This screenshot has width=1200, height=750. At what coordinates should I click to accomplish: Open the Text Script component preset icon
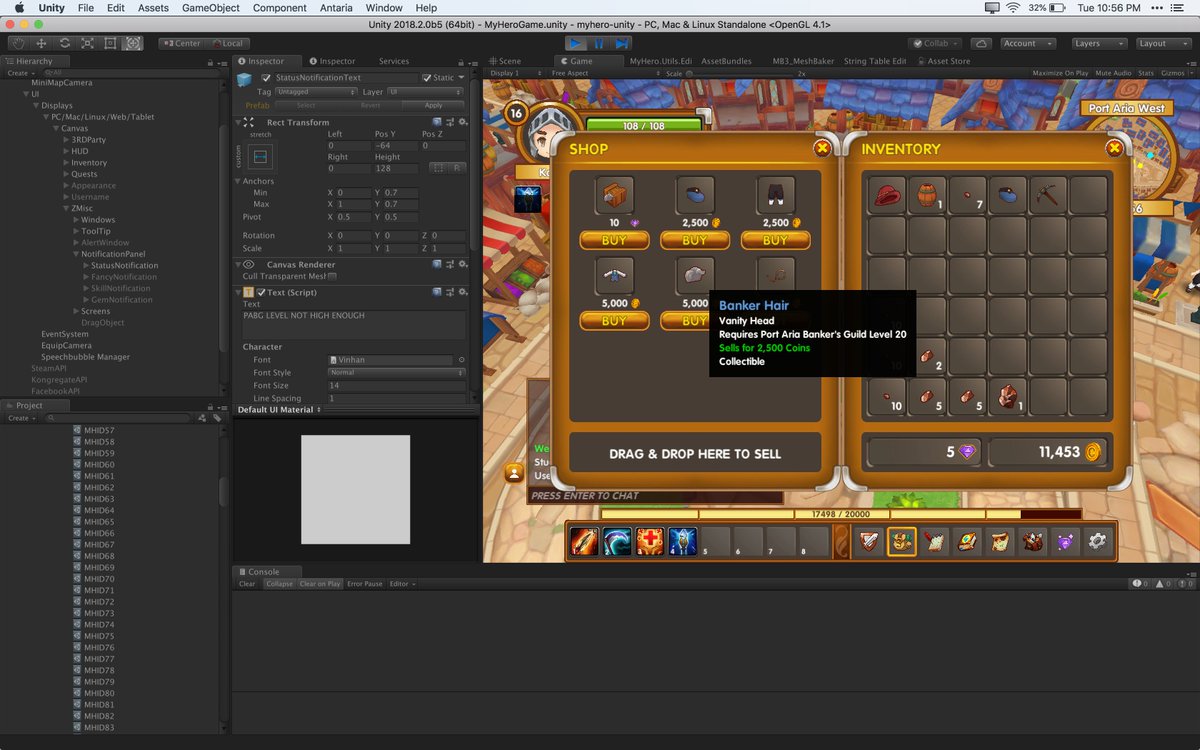(450, 292)
